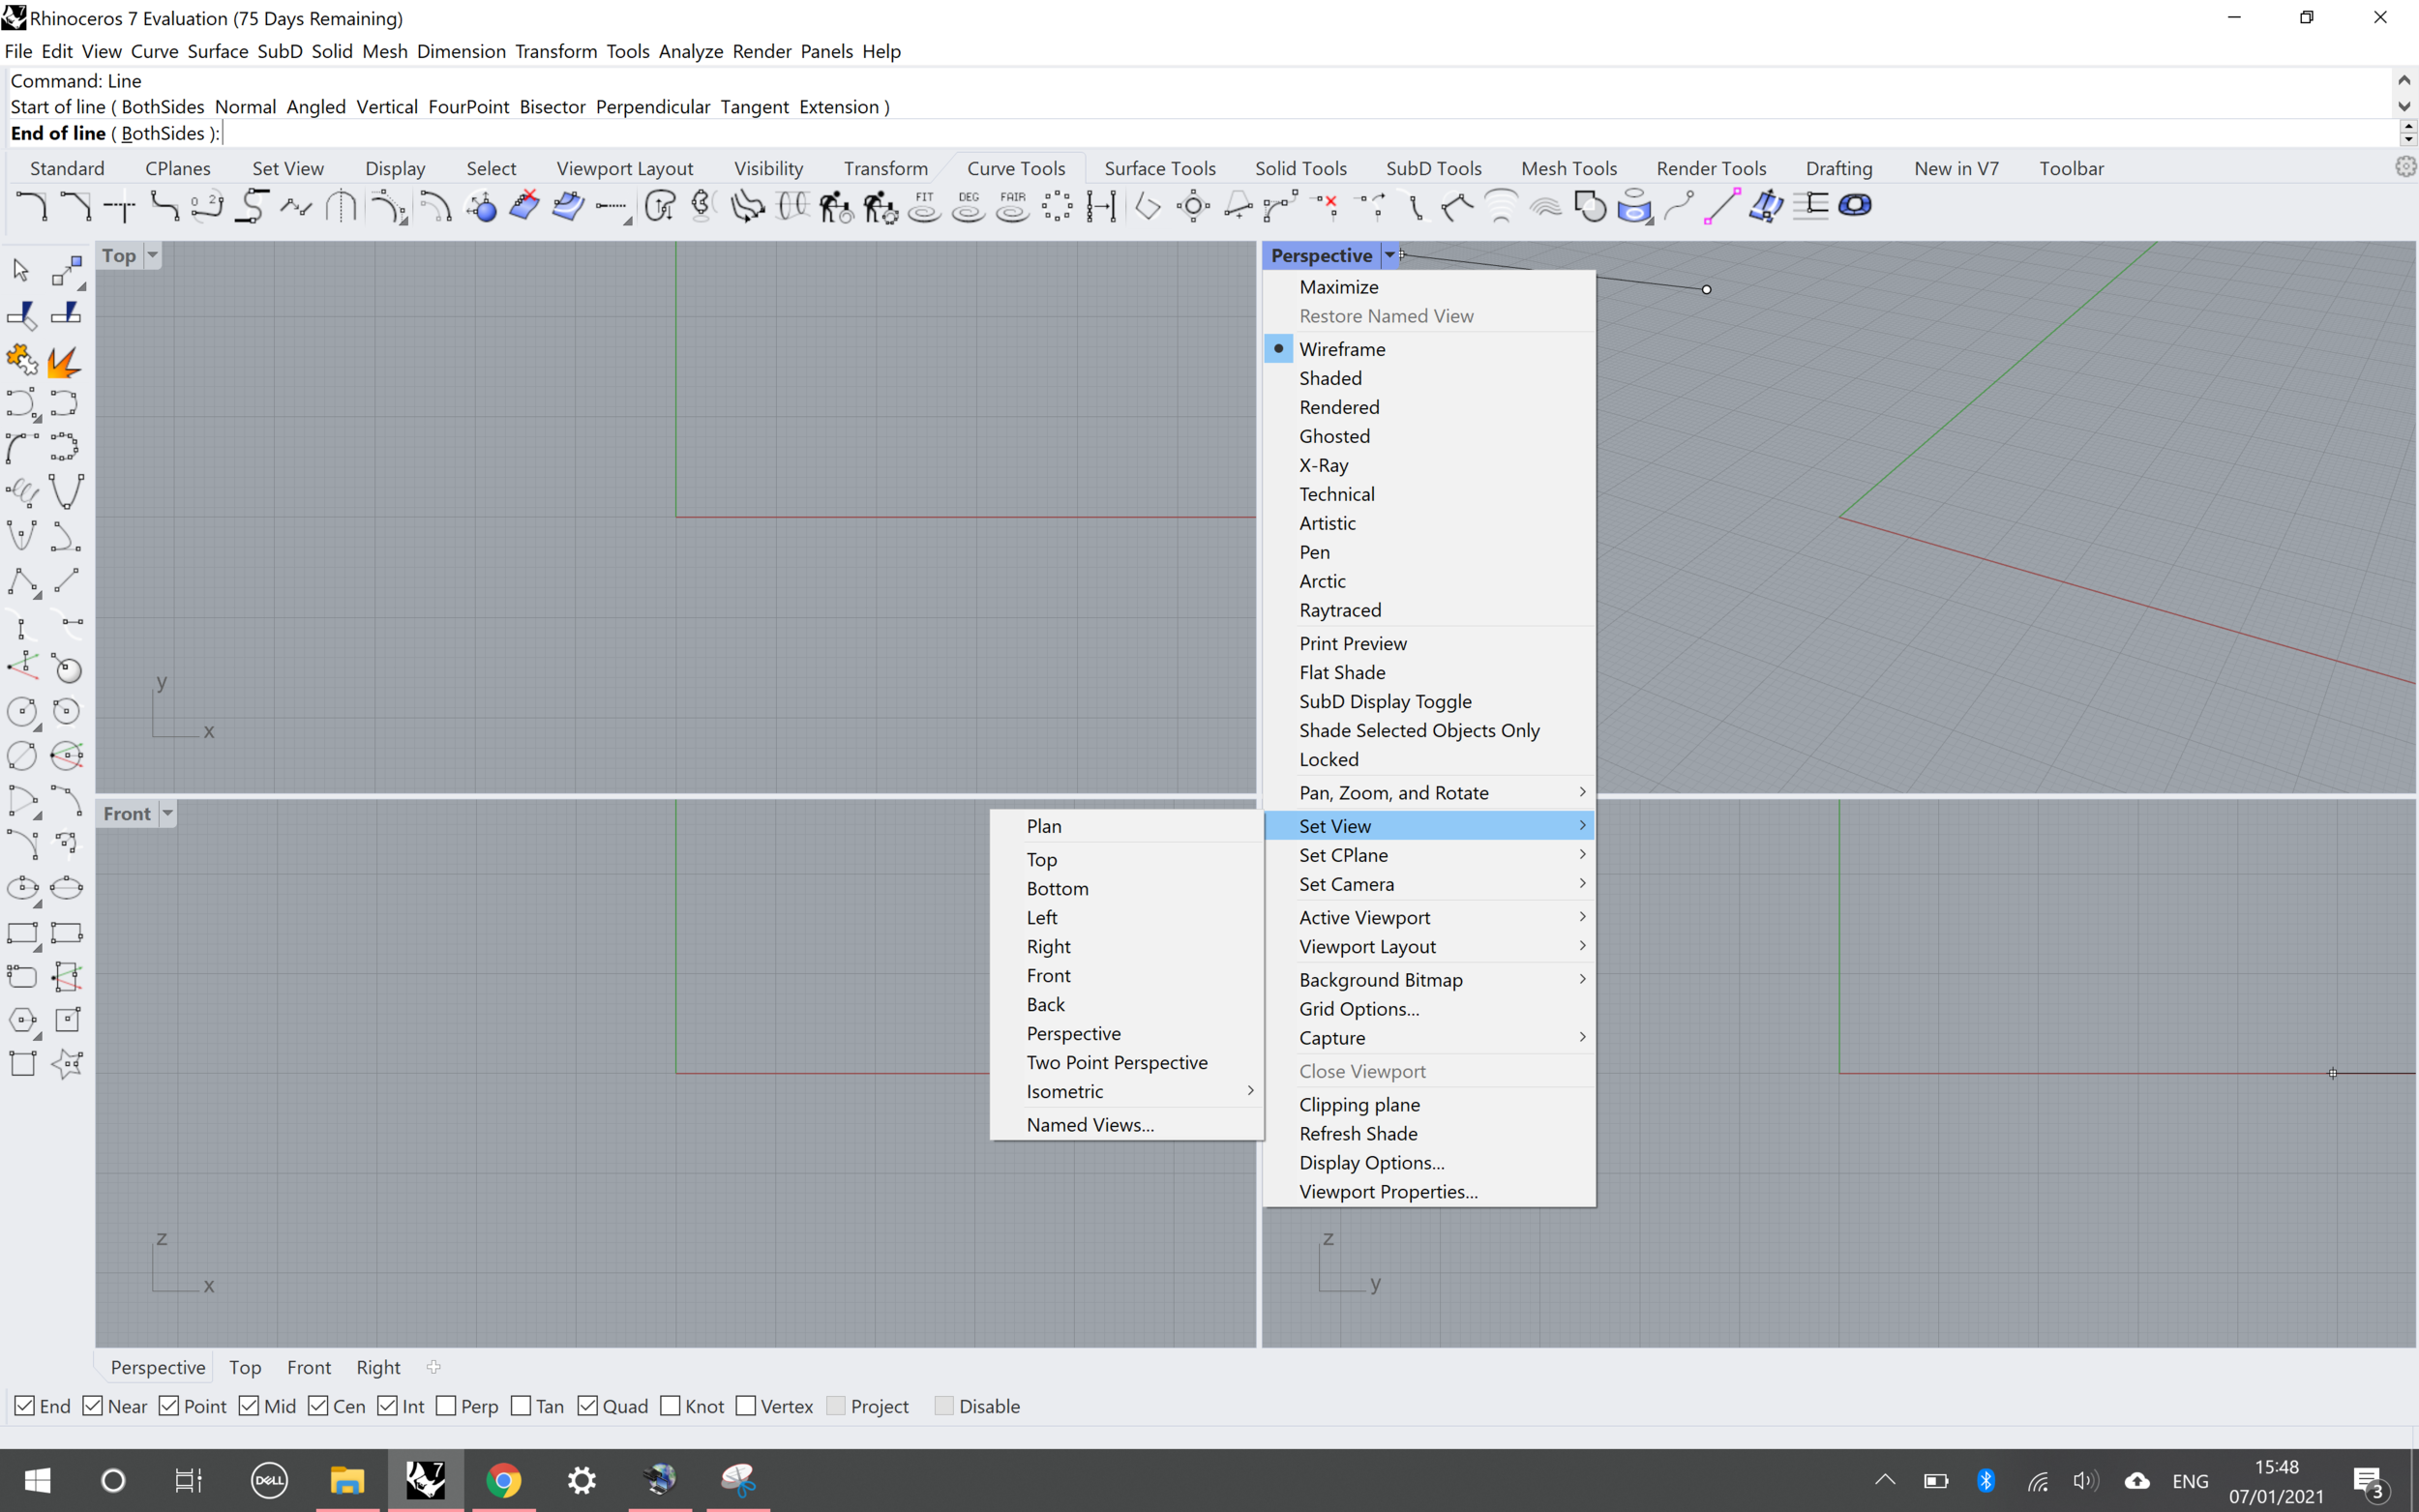Open the Curve menu in menu bar
Image resolution: width=2419 pixels, height=1512 pixels.
154,51
